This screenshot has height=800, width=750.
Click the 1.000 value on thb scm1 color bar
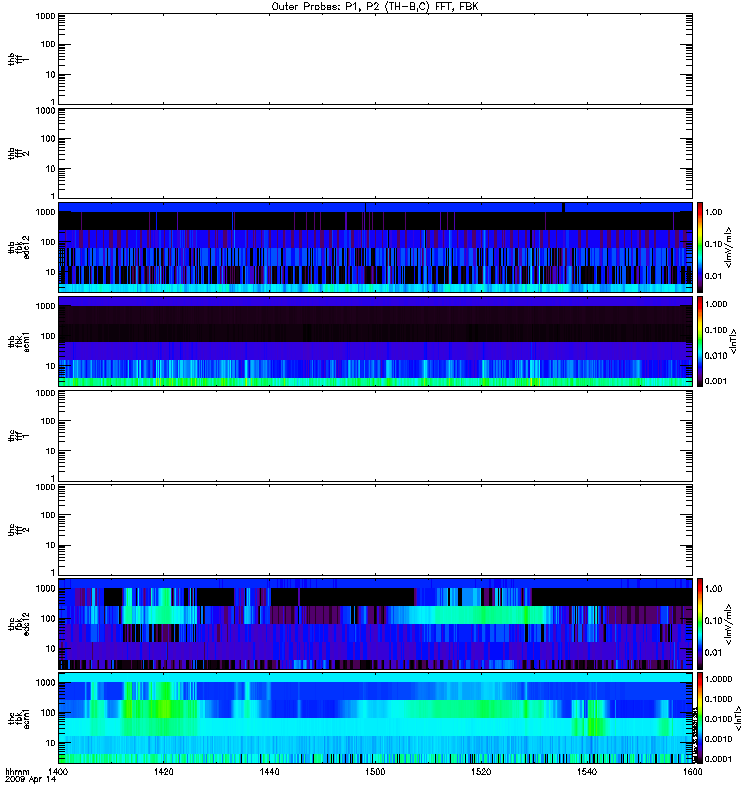click(x=716, y=304)
